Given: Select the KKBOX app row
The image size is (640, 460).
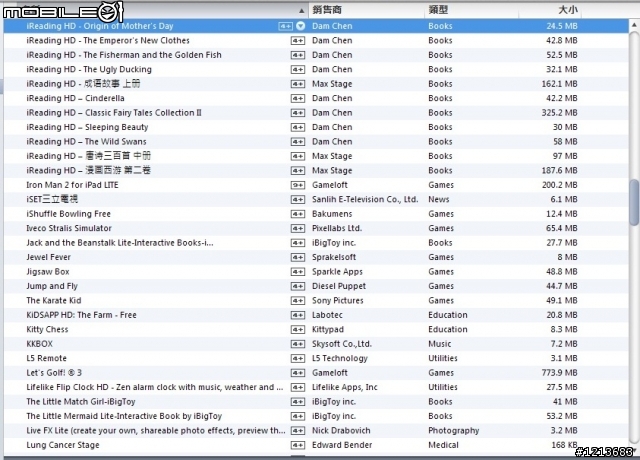Looking at the screenshot, I should tap(316, 344).
